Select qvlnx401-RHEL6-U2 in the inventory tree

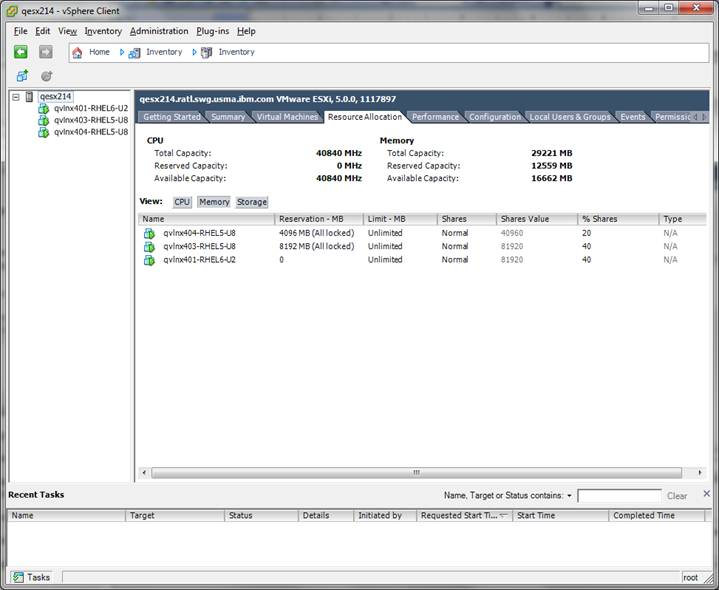[x=91, y=108]
